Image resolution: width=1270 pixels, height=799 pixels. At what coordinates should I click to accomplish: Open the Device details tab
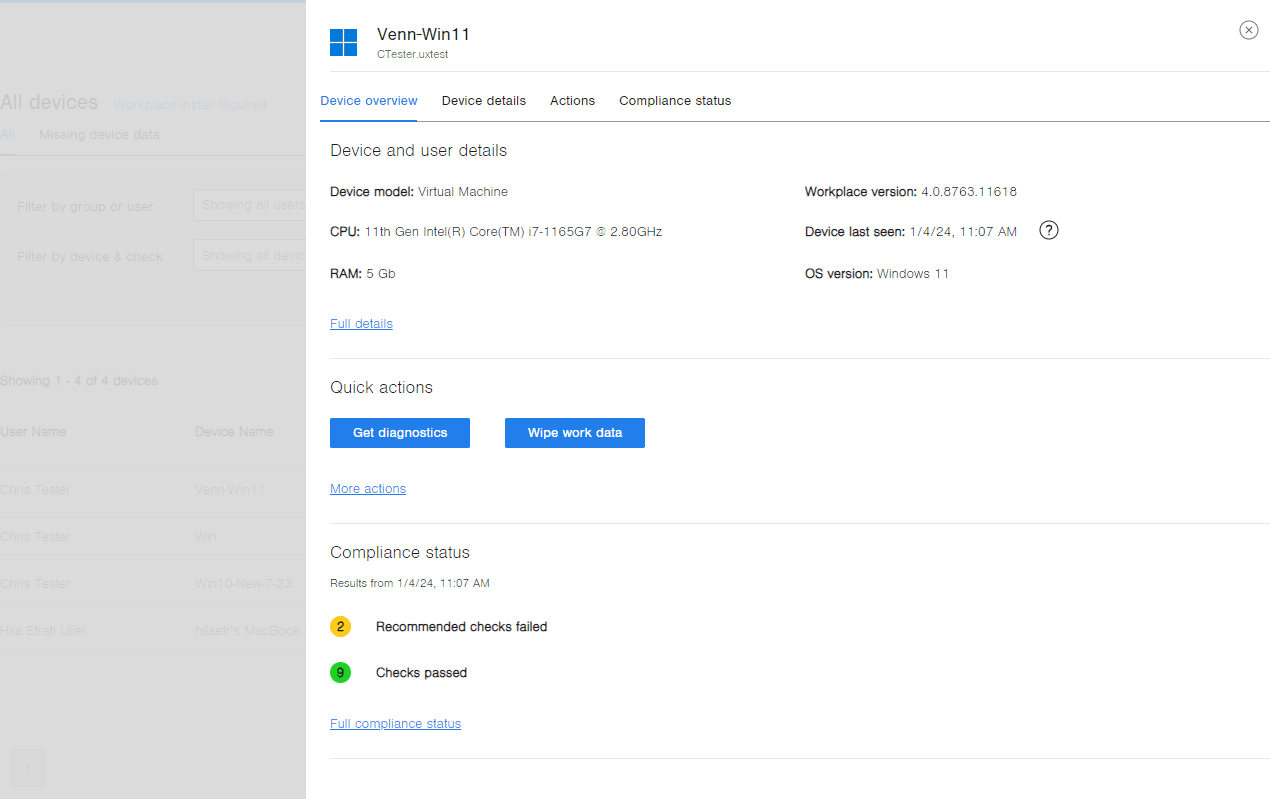click(x=484, y=101)
